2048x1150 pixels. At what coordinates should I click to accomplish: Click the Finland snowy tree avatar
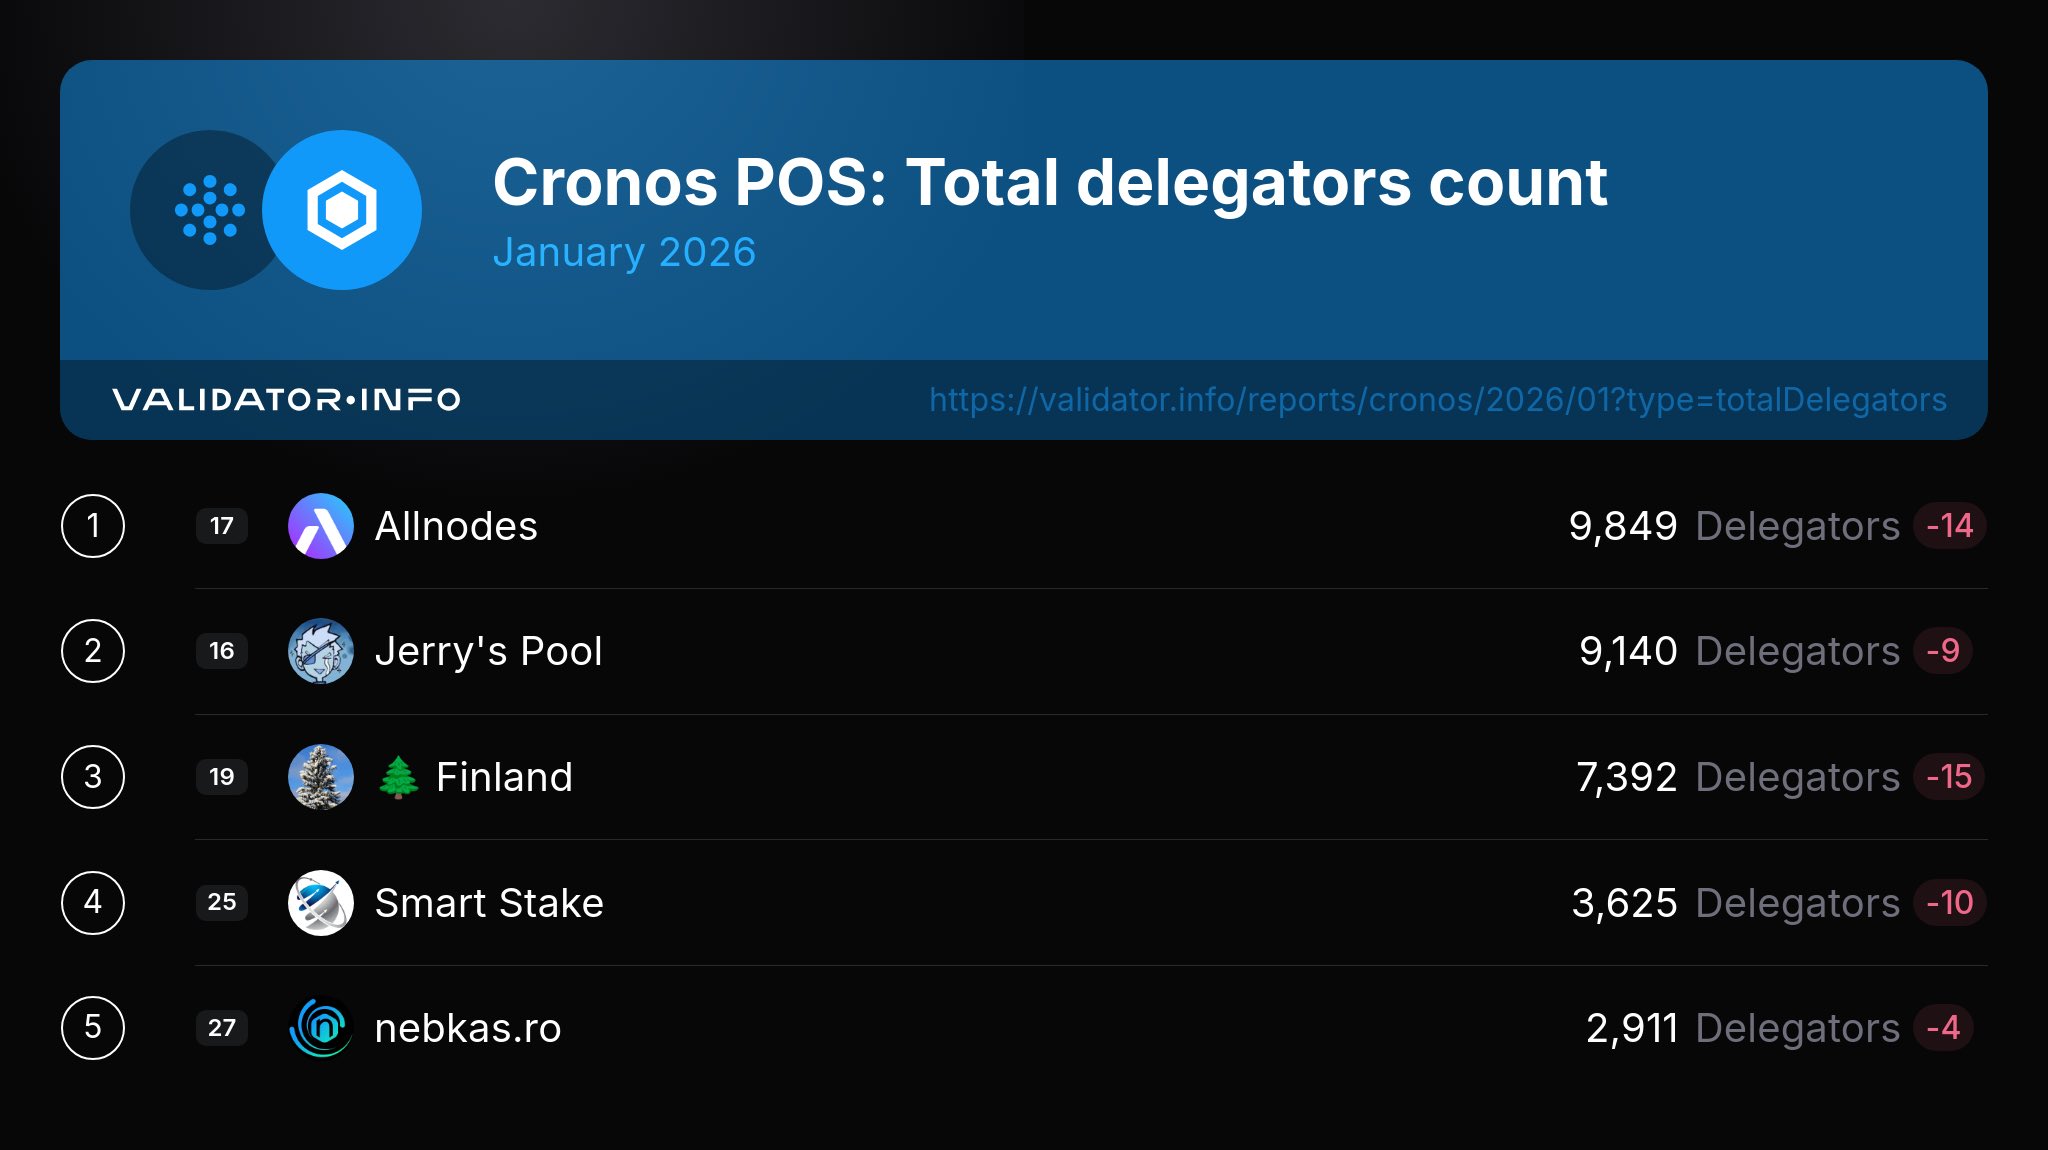point(321,777)
